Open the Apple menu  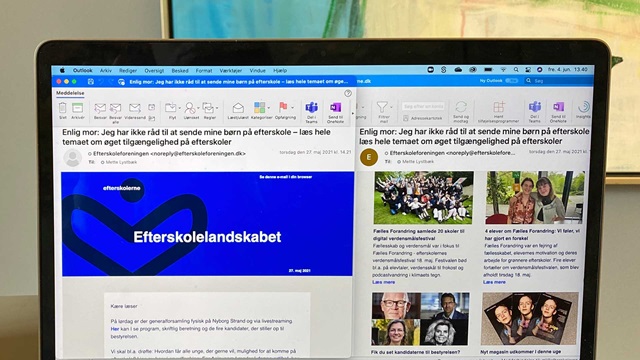(x=62, y=70)
